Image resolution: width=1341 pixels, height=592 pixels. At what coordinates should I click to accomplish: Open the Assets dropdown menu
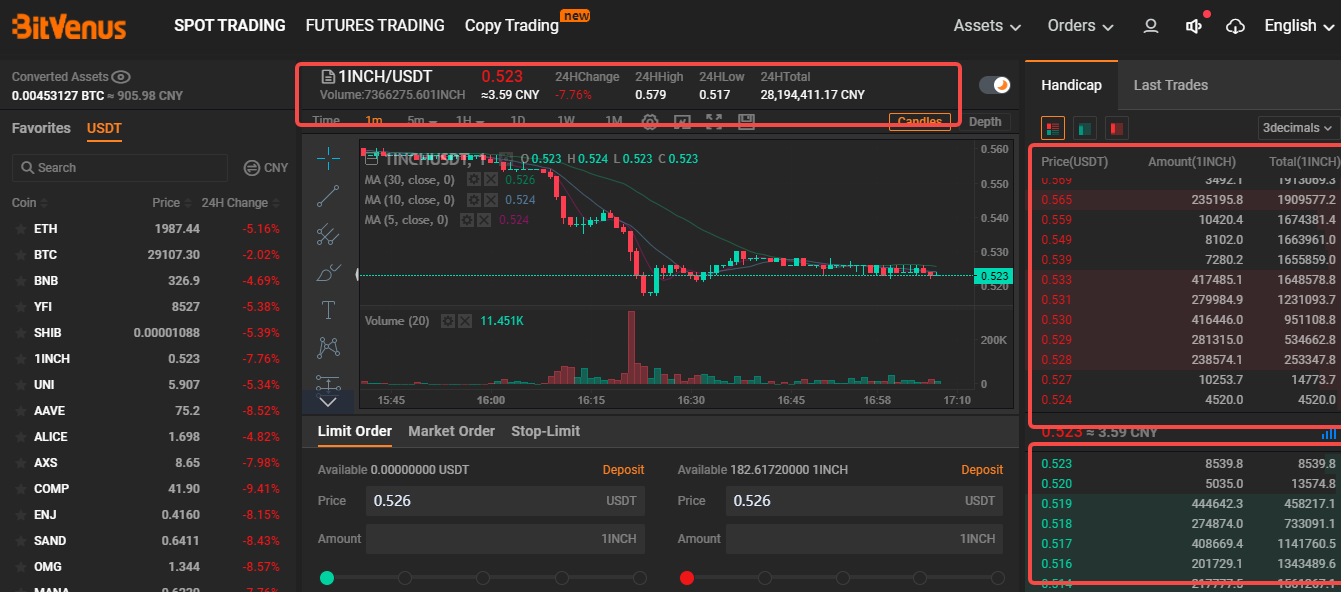(x=988, y=26)
